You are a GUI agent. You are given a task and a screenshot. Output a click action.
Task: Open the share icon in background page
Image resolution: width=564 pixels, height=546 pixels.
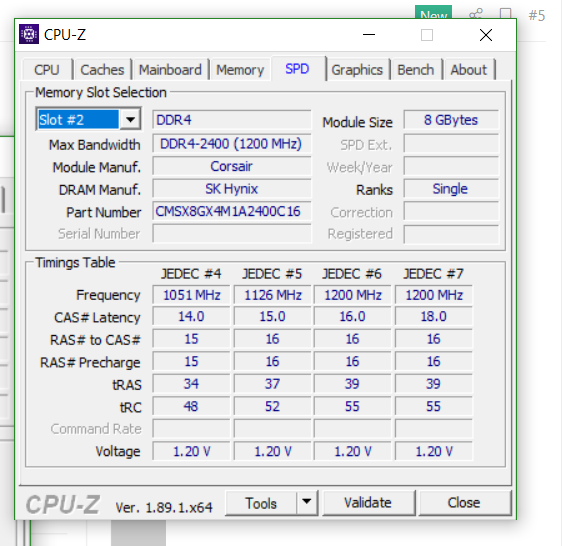(476, 14)
